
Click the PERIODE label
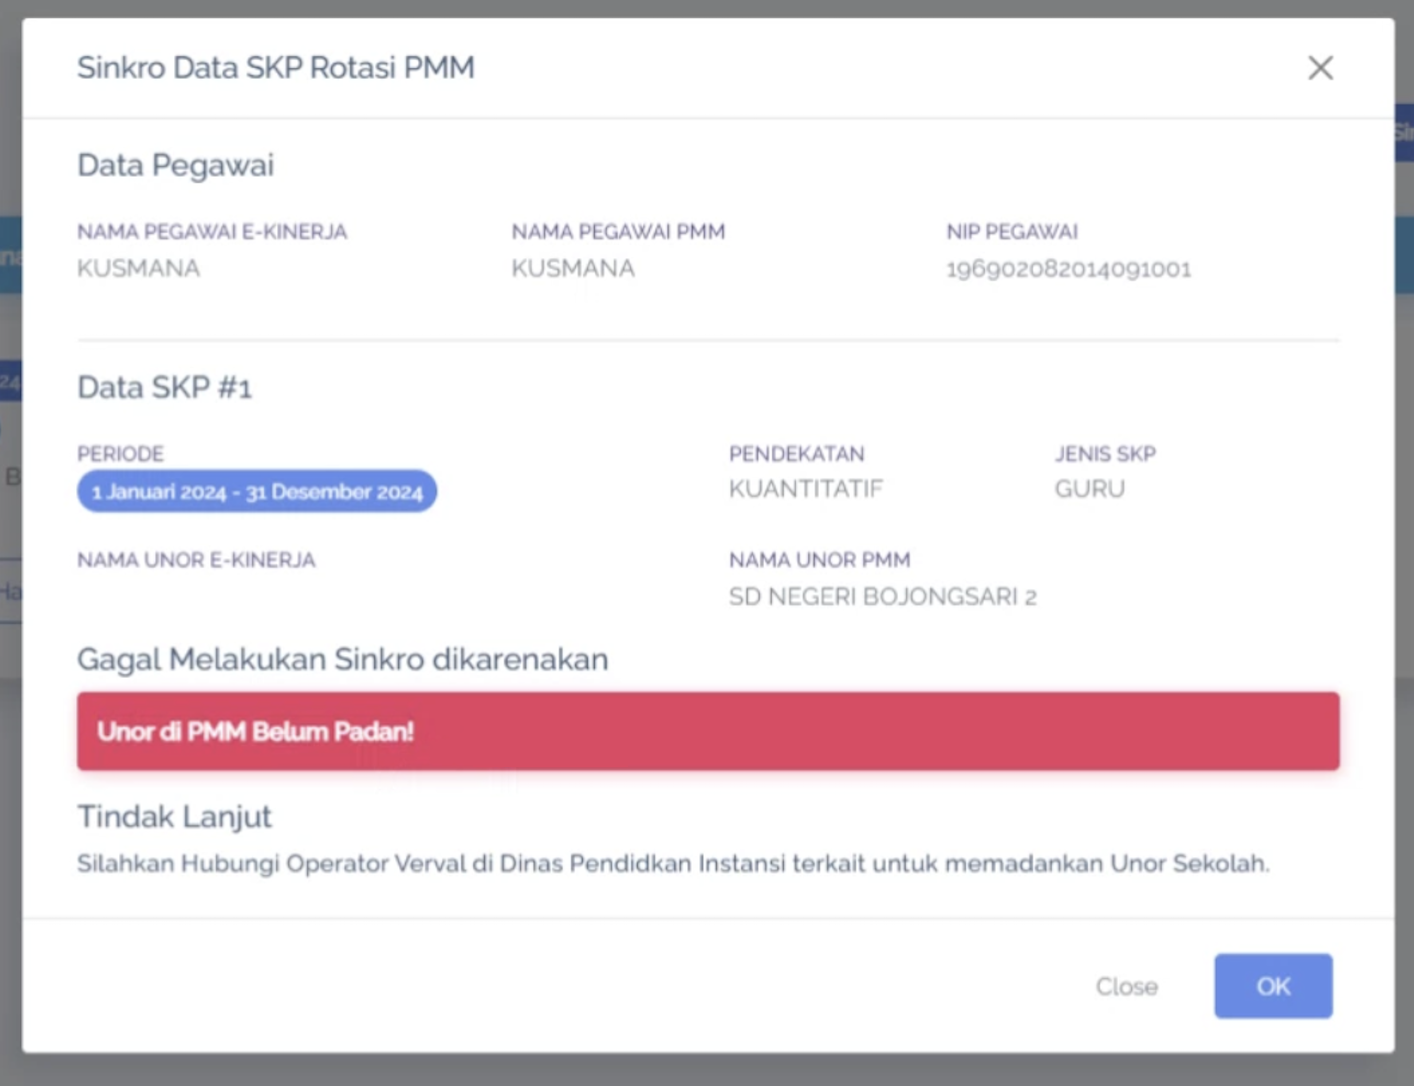point(120,454)
